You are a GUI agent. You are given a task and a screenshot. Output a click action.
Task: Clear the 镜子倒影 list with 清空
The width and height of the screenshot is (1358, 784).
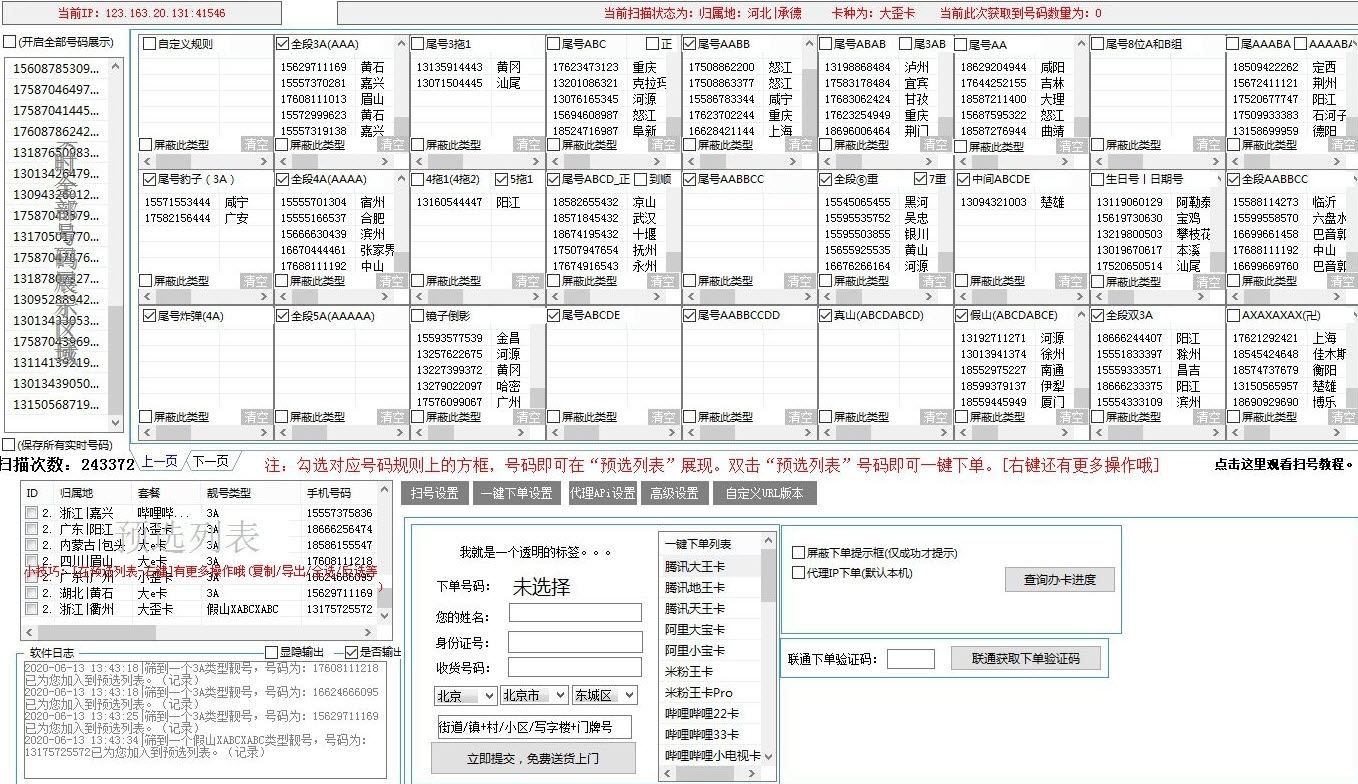click(528, 417)
